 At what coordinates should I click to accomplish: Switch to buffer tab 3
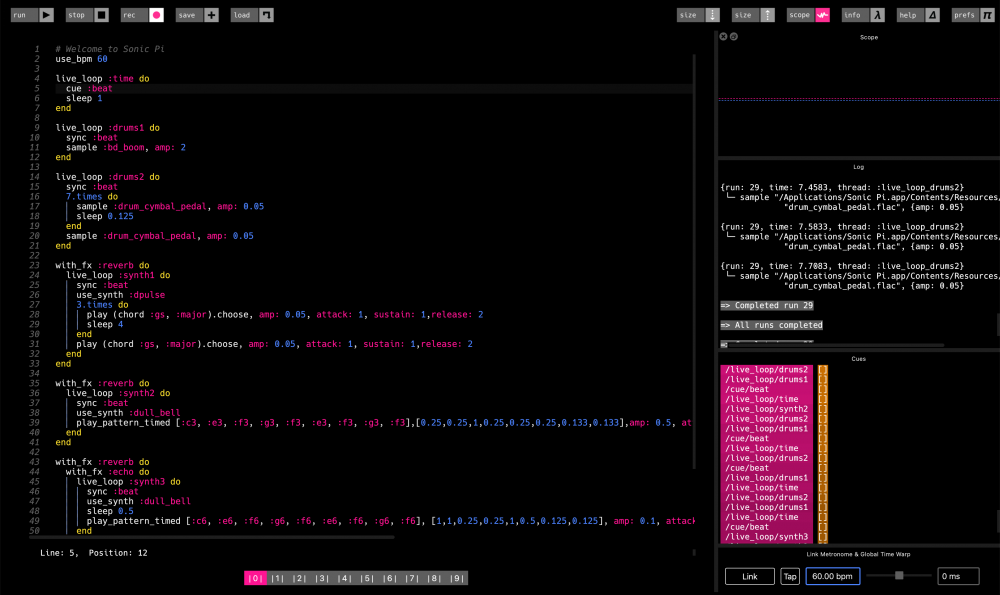click(322, 578)
